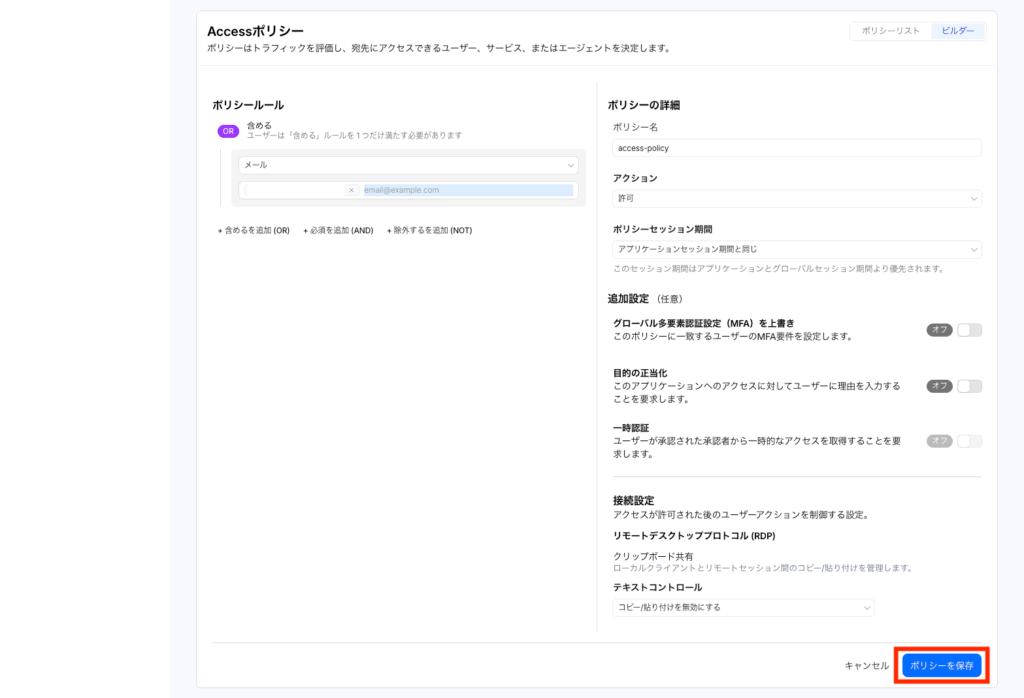Viewport: 1024px width, 698px height.
Task: Click the Accessポリシー title
Action: [255, 31]
